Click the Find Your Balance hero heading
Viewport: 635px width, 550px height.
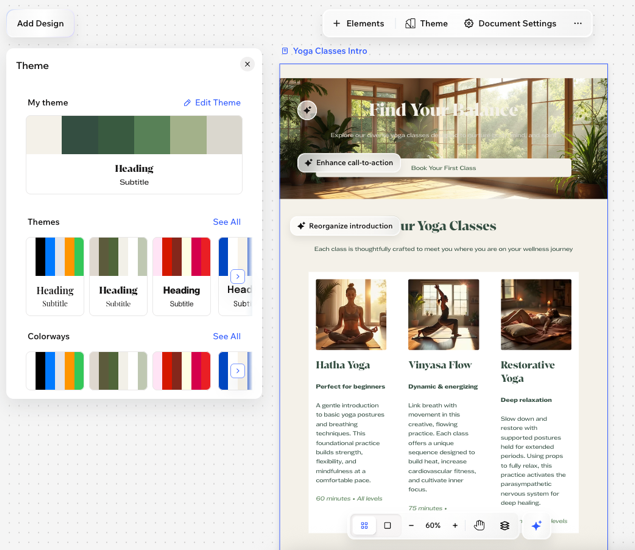[x=443, y=110]
